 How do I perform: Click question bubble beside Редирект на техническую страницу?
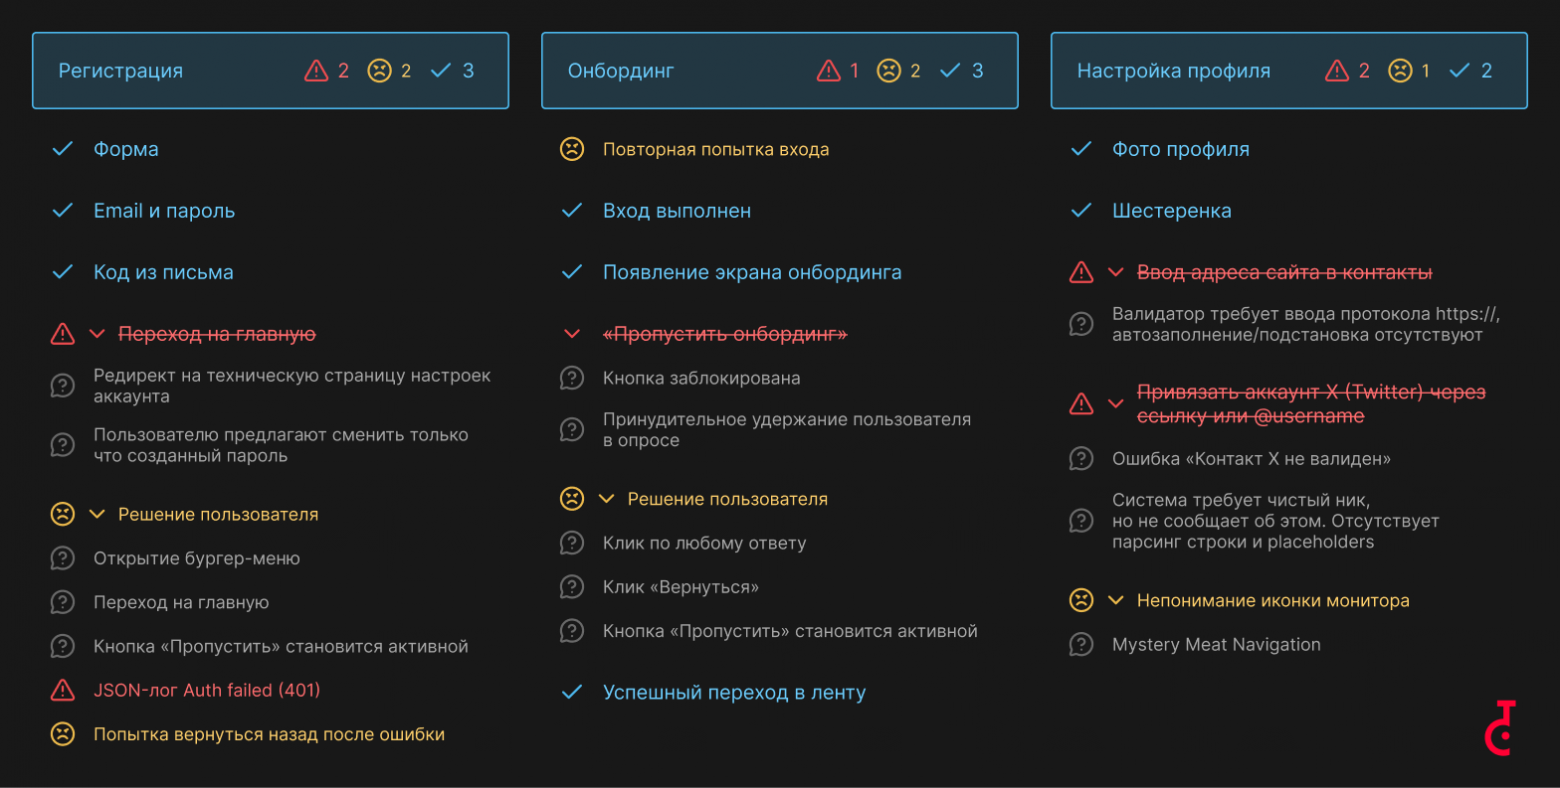click(63, 386)
